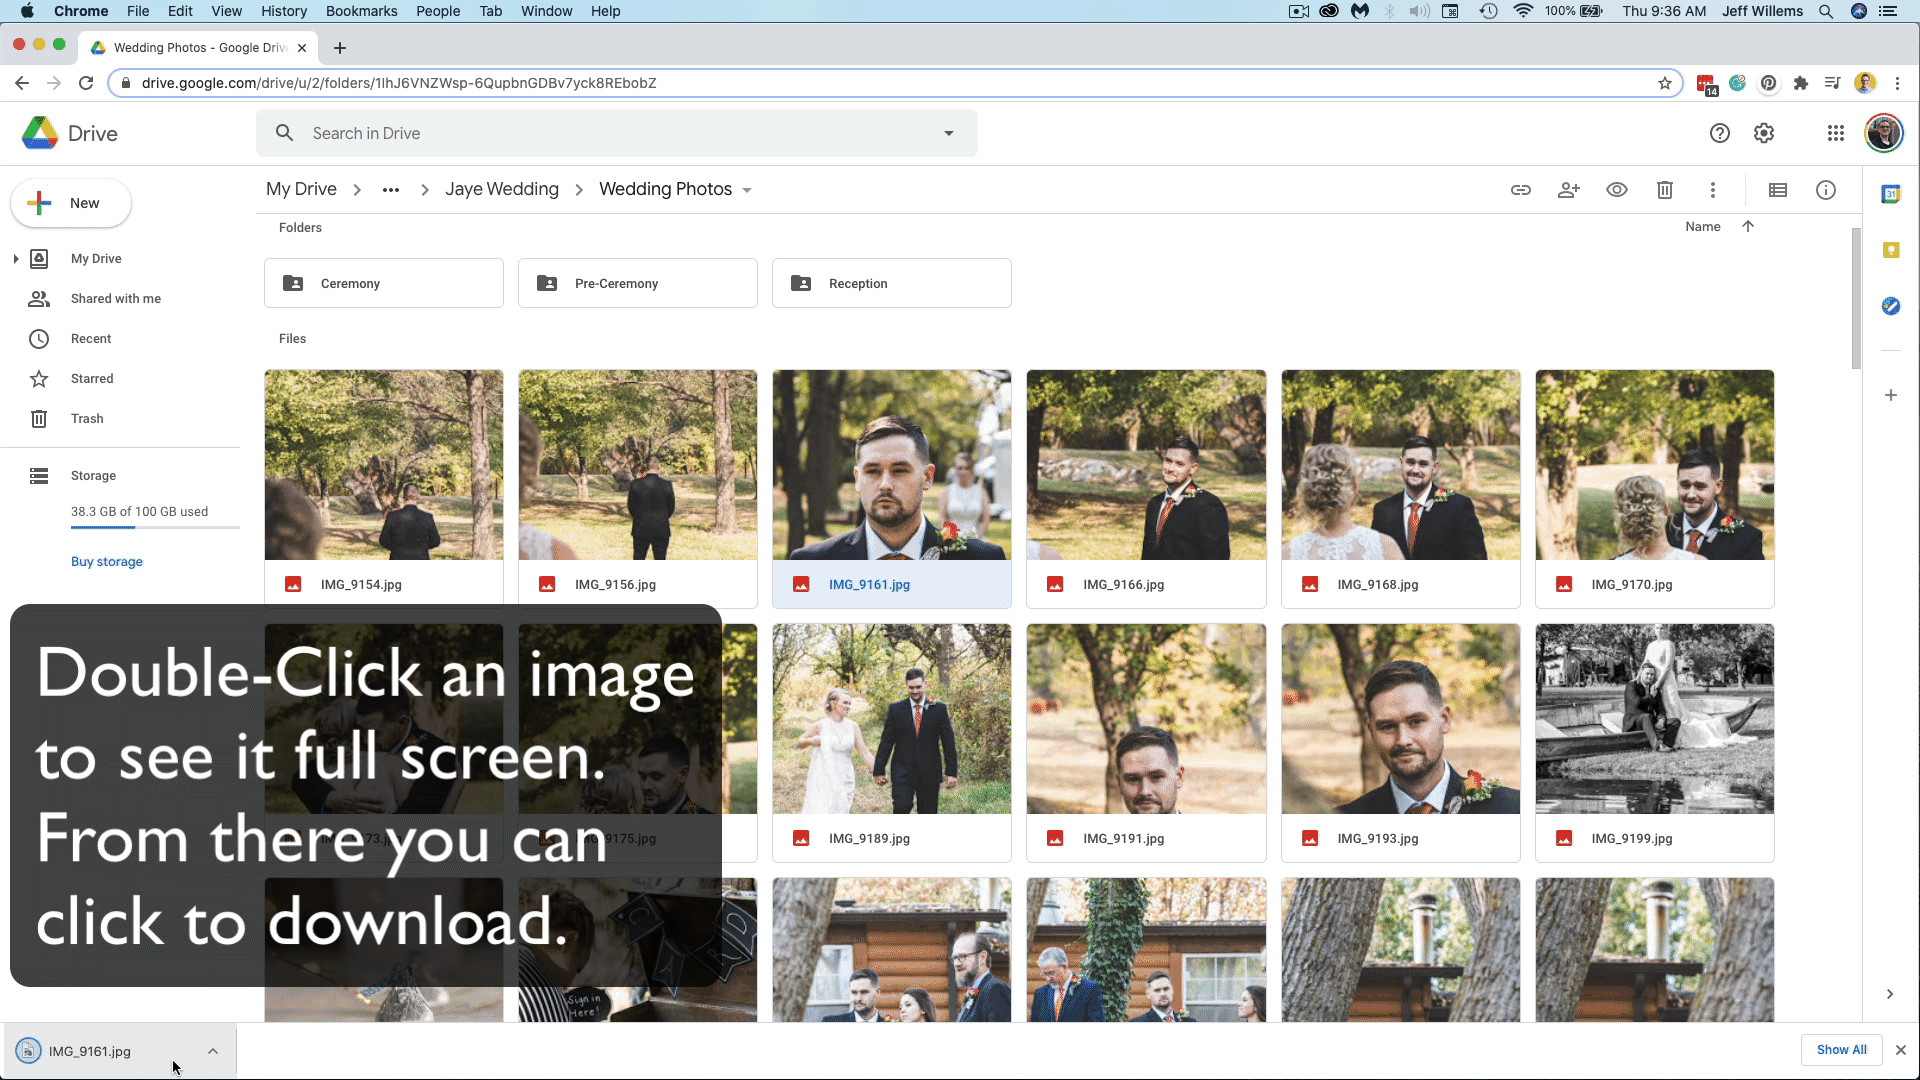Toggle preview using the eye icon
1920x1080 pixels.
coord(1616,190)
